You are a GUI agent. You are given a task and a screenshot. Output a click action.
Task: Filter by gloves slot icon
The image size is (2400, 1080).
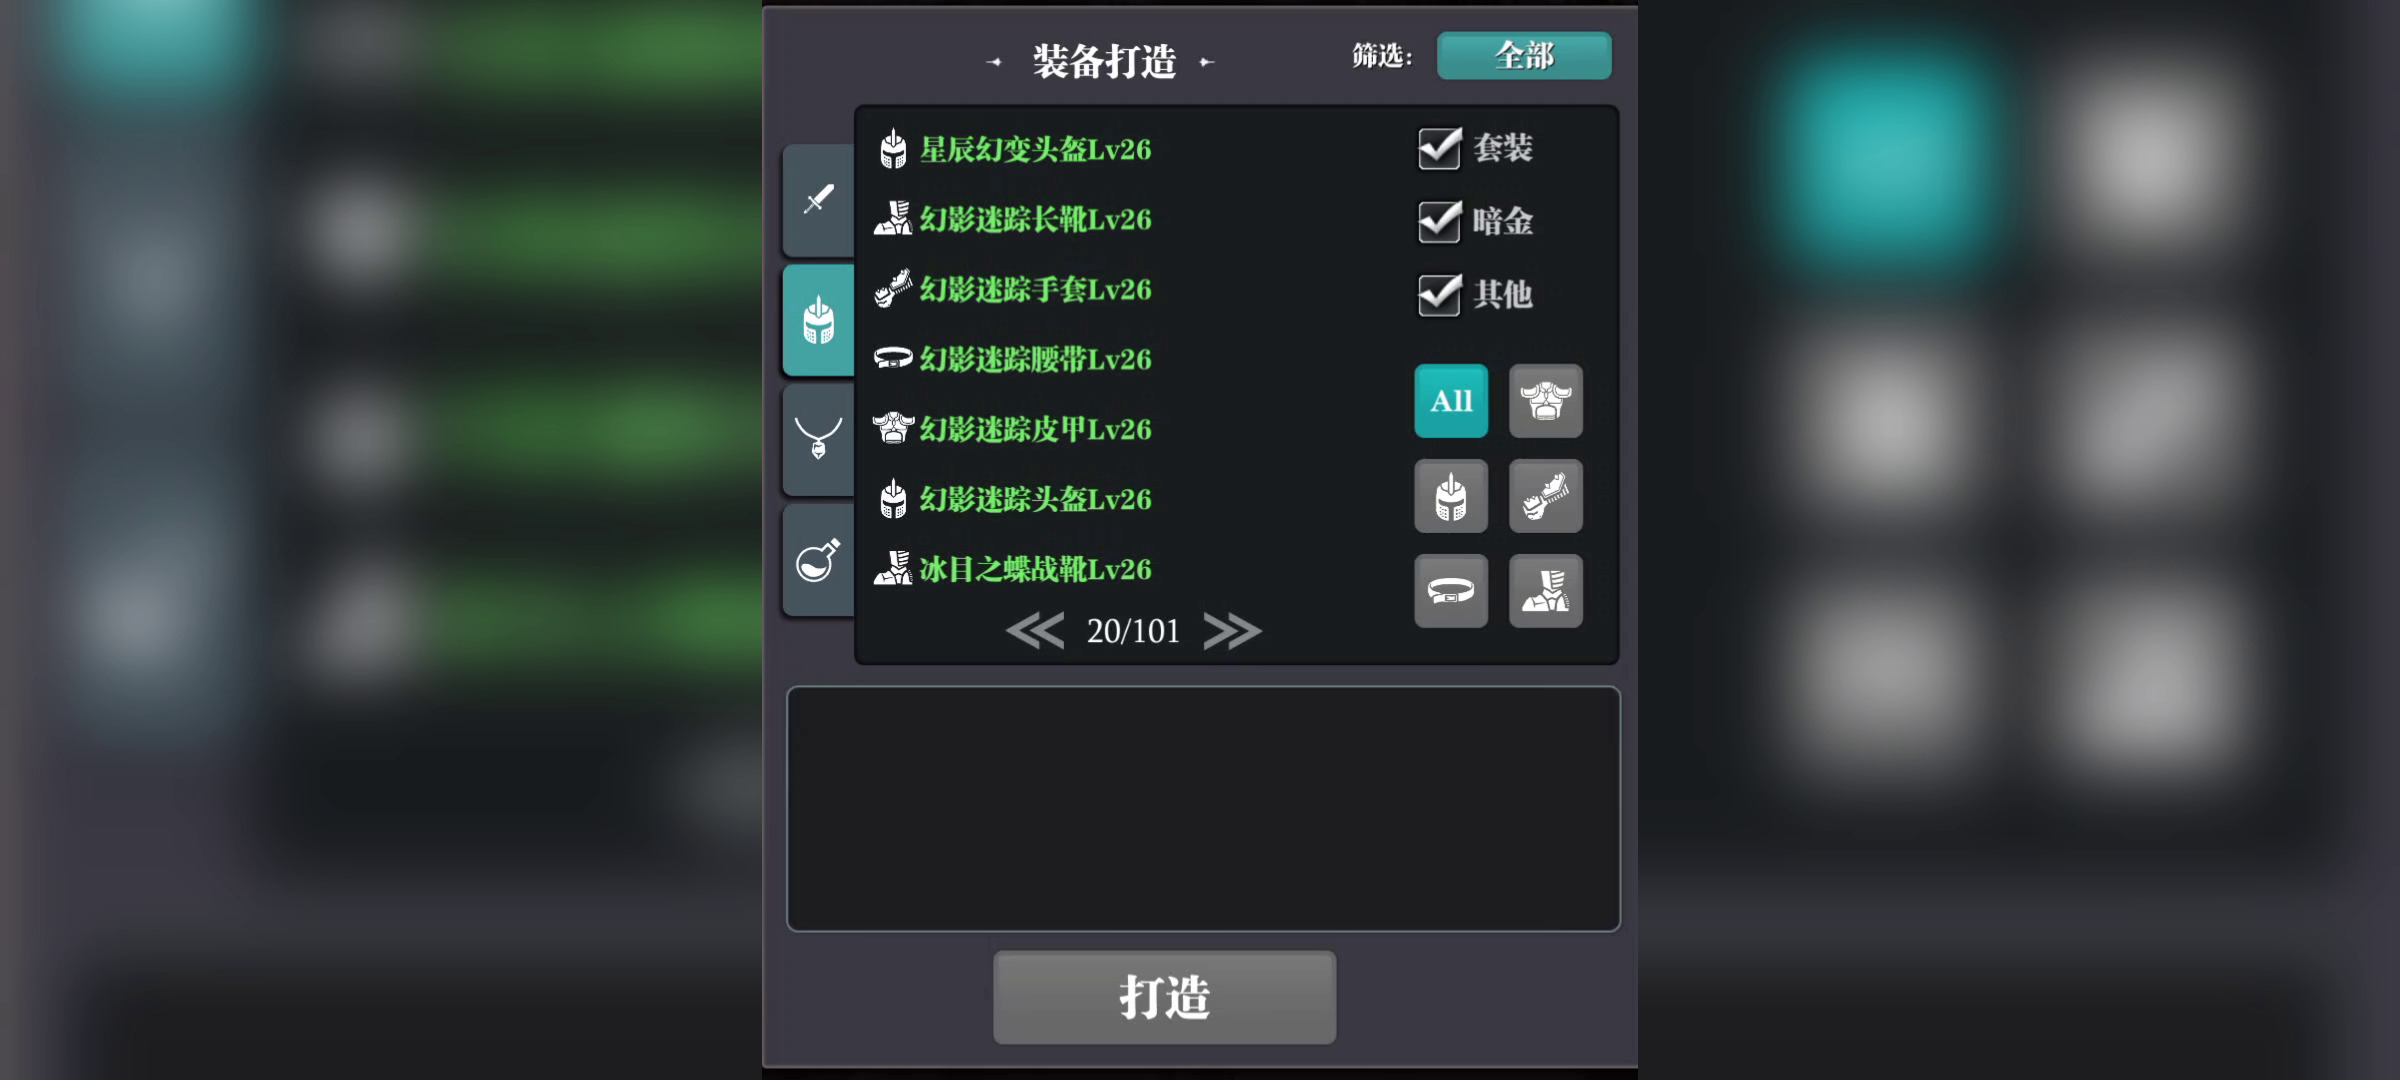tap(1545, 496)
